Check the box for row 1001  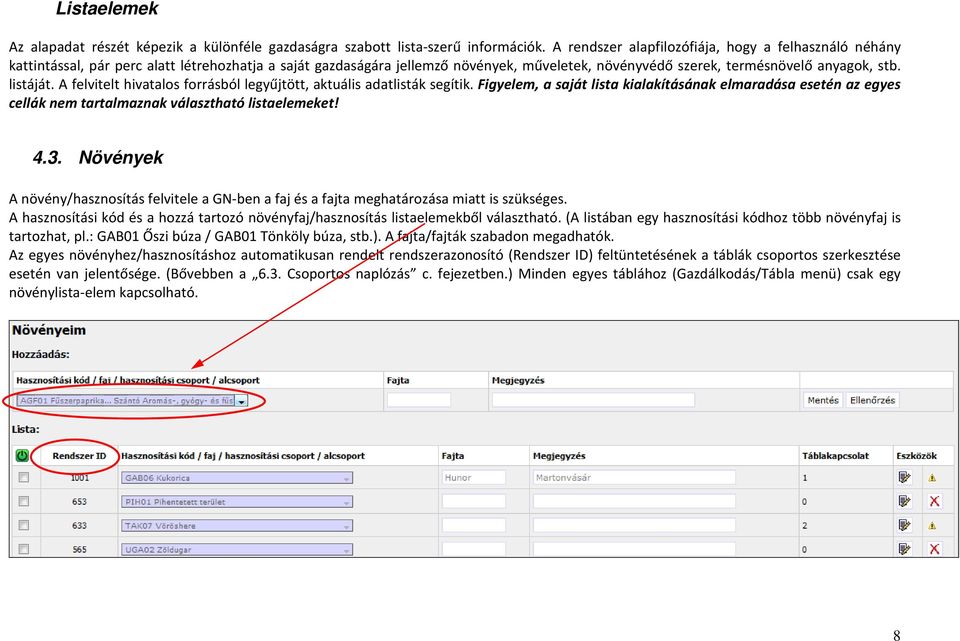[x=24, y=478]
